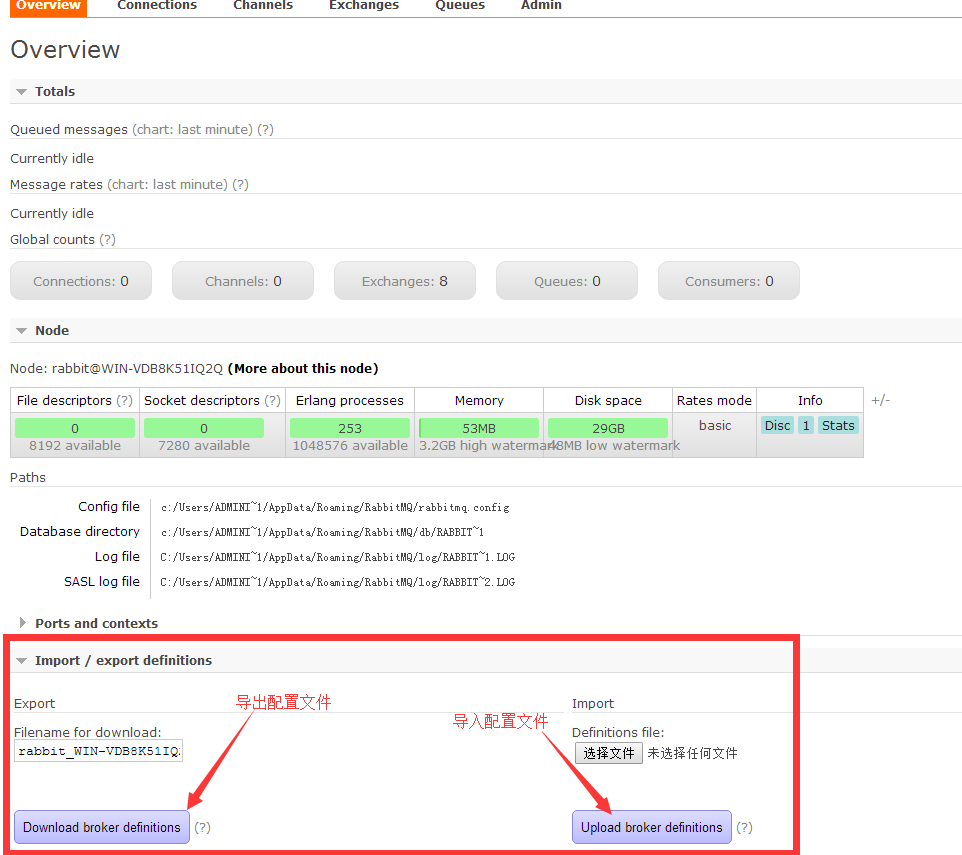Open the Channels tab
Image resolution: width=962 pixels, height=855 pixels.
[263, 6]
